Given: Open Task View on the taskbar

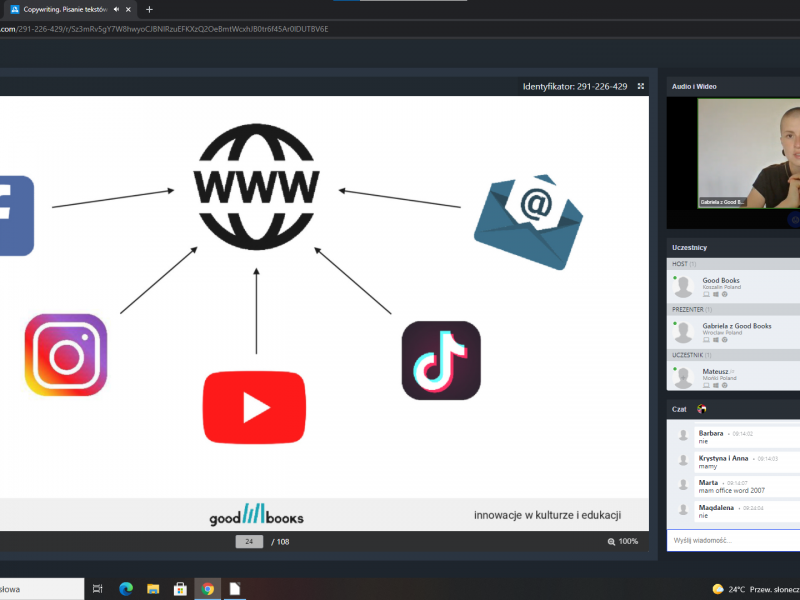Looking at the screenshot, I should (x=97, y=589).
